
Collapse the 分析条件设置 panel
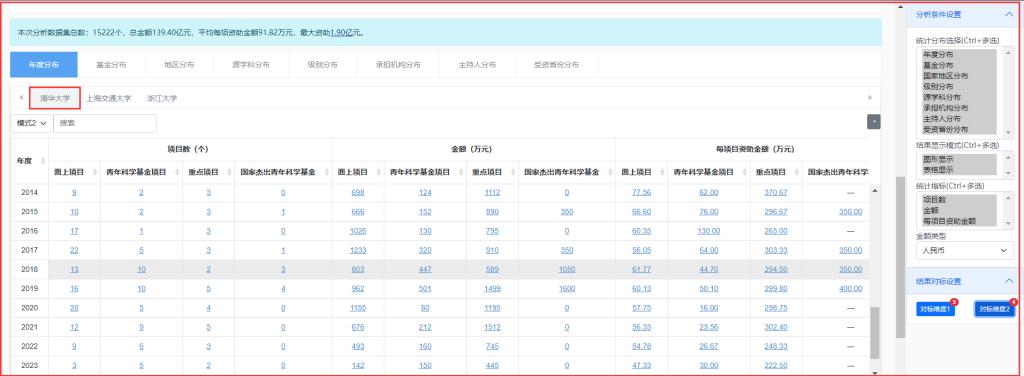1008,14
